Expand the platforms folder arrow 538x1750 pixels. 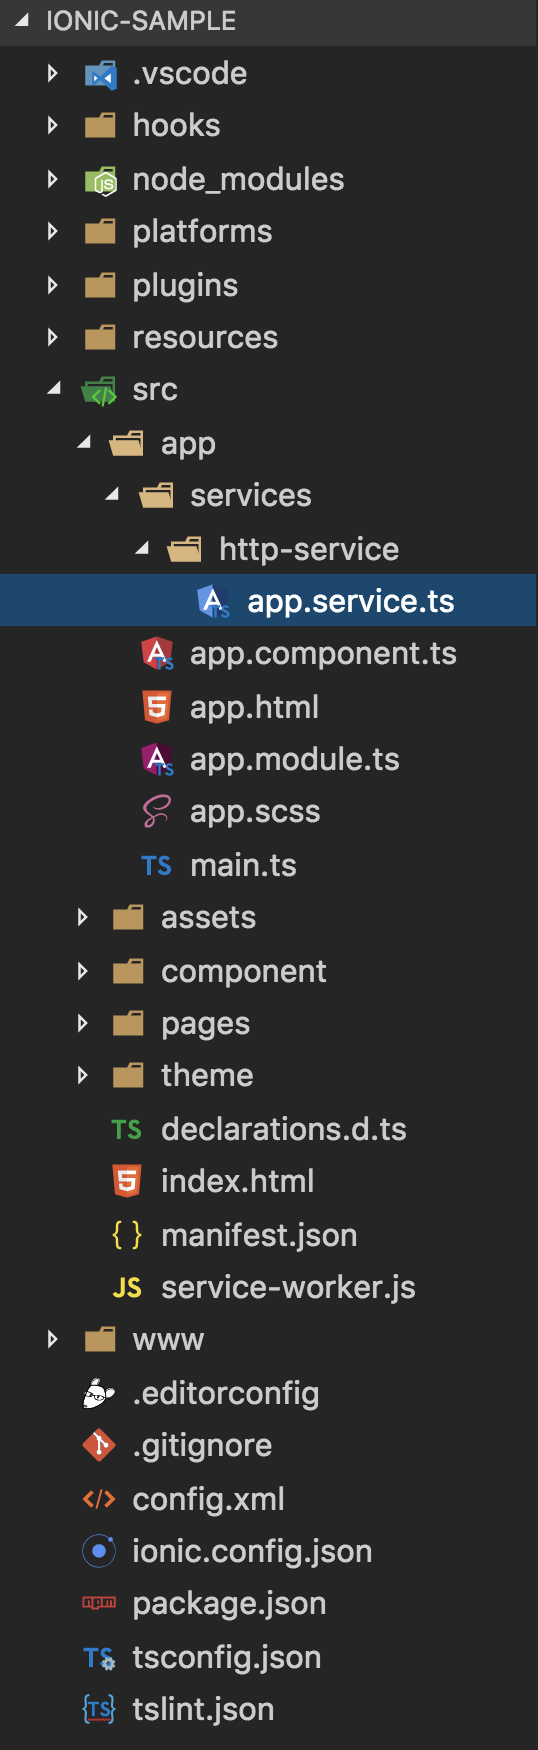pyautogui.click(x=53, y=231)
